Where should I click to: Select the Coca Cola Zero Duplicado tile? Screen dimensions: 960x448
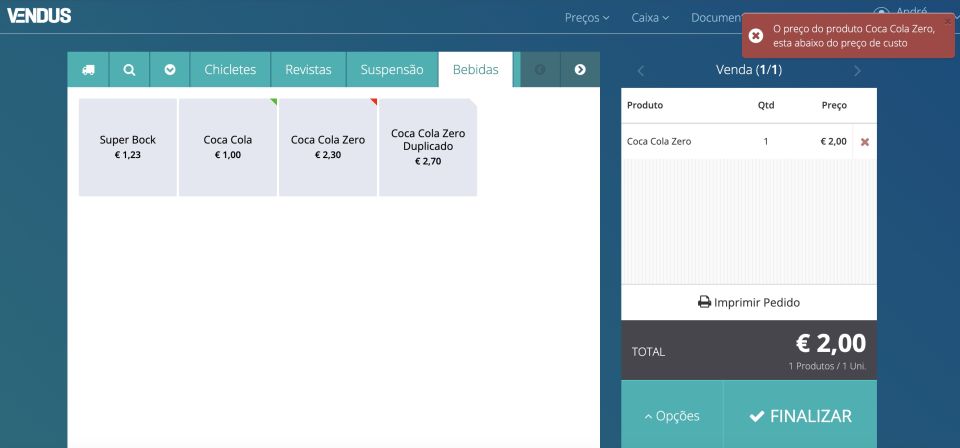click(x=428, y=147)
